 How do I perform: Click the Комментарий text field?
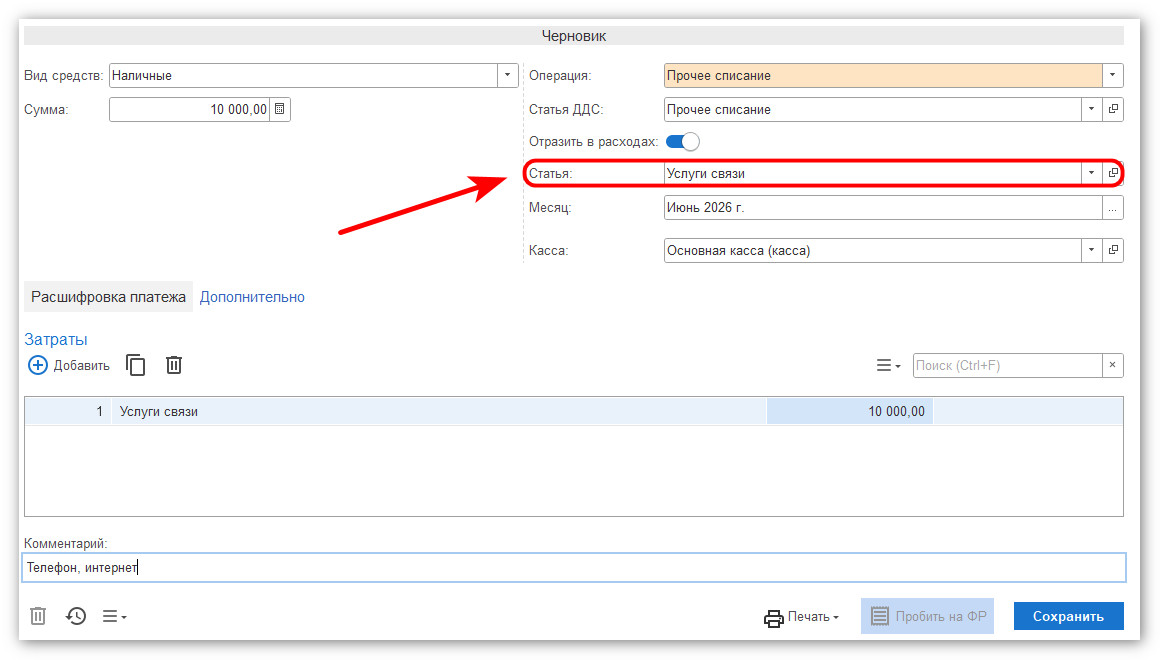click(574, 568)
